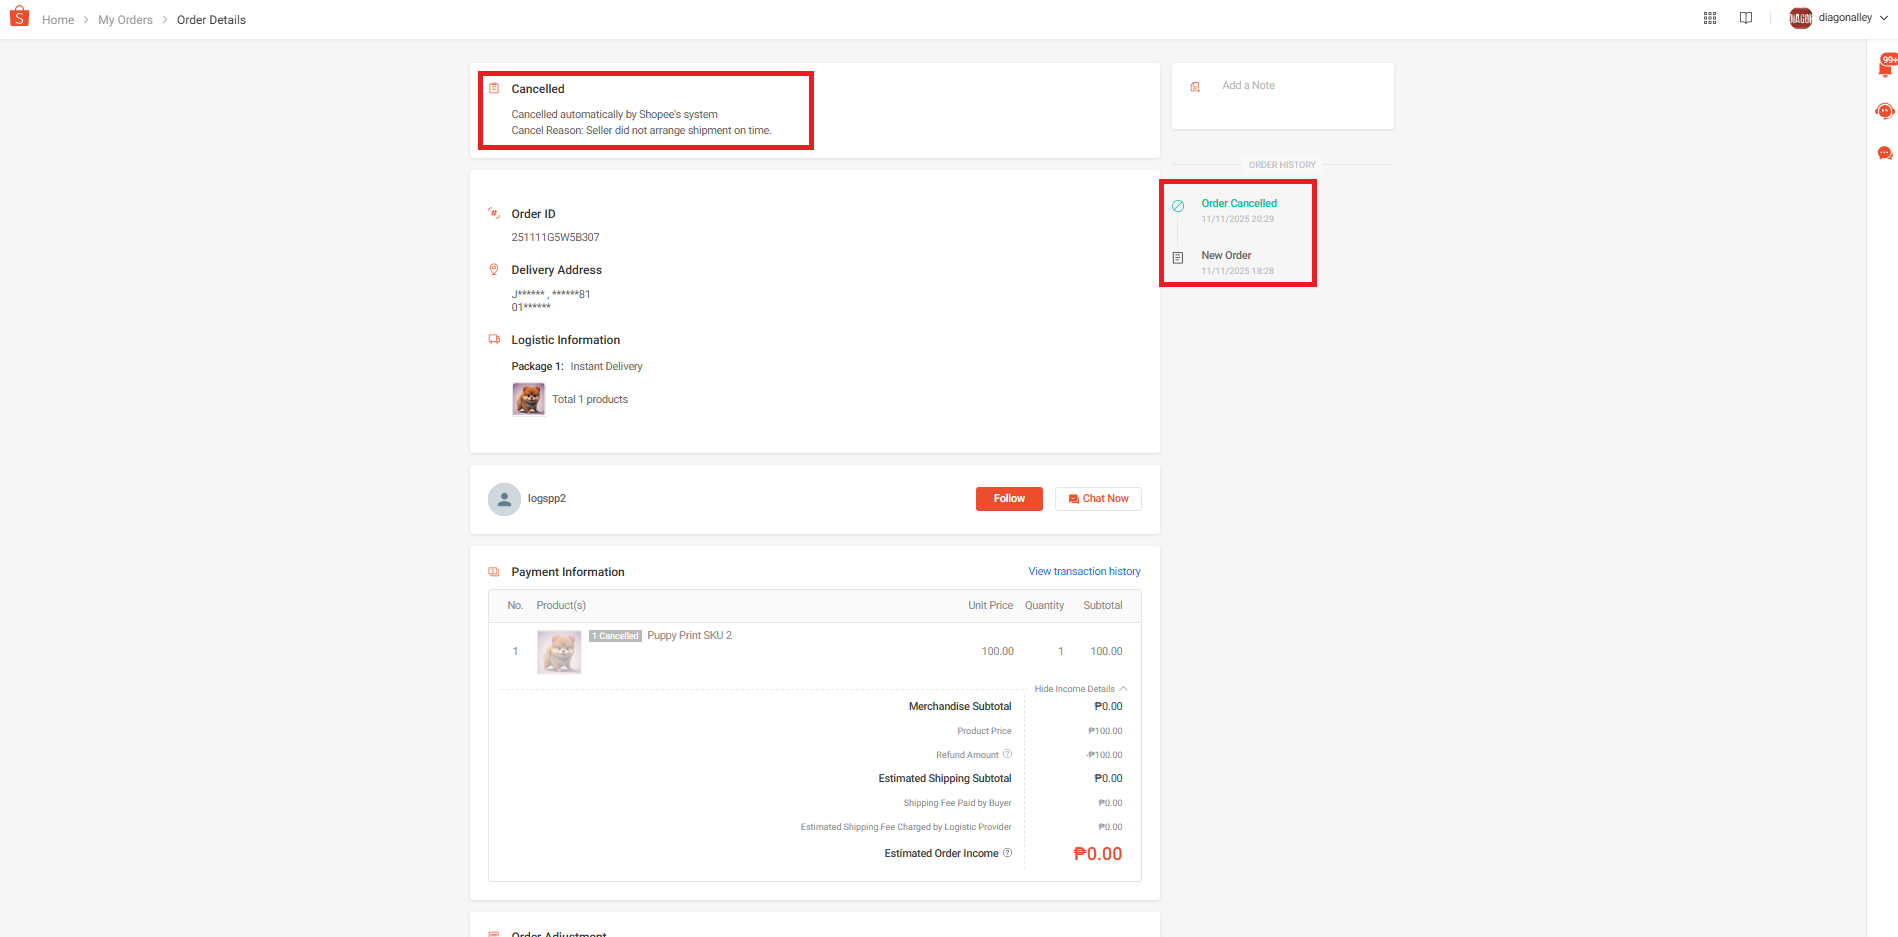Click the Cancel Reason line

(x=641, y=131)
